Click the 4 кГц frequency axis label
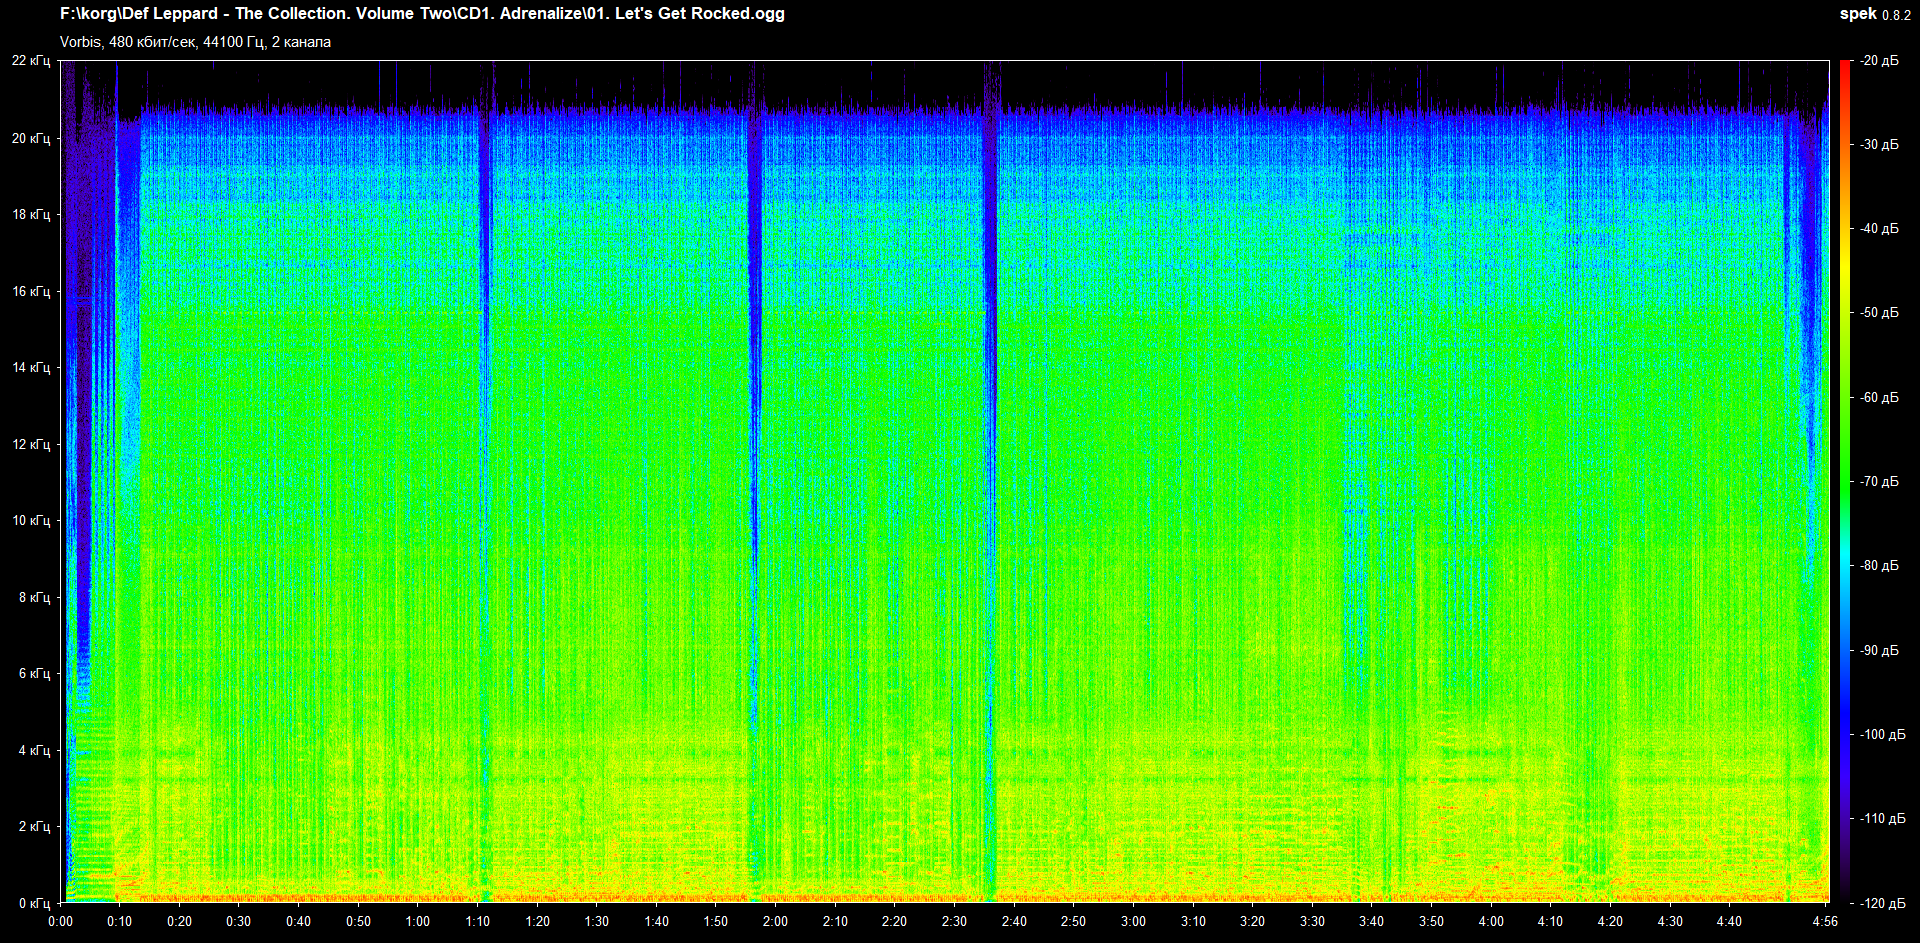Image resolution: width=1920 pixels, height=943 pixels. click(x=34, y=750)
